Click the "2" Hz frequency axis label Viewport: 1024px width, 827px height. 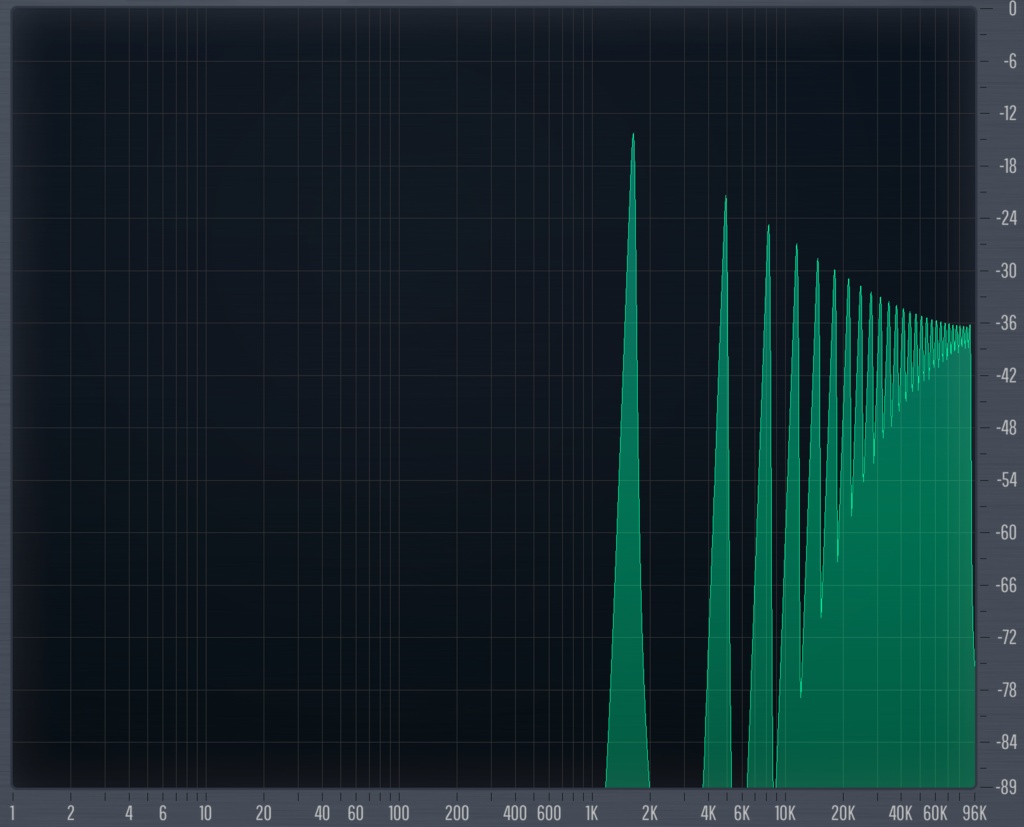(71, 813)
